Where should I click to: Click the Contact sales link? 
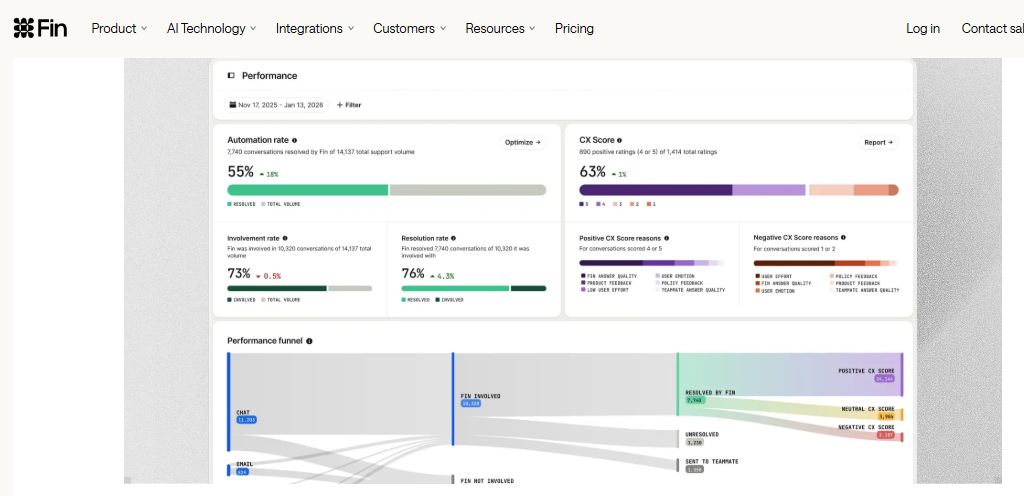pyautogui.click(x=993, y=29)
